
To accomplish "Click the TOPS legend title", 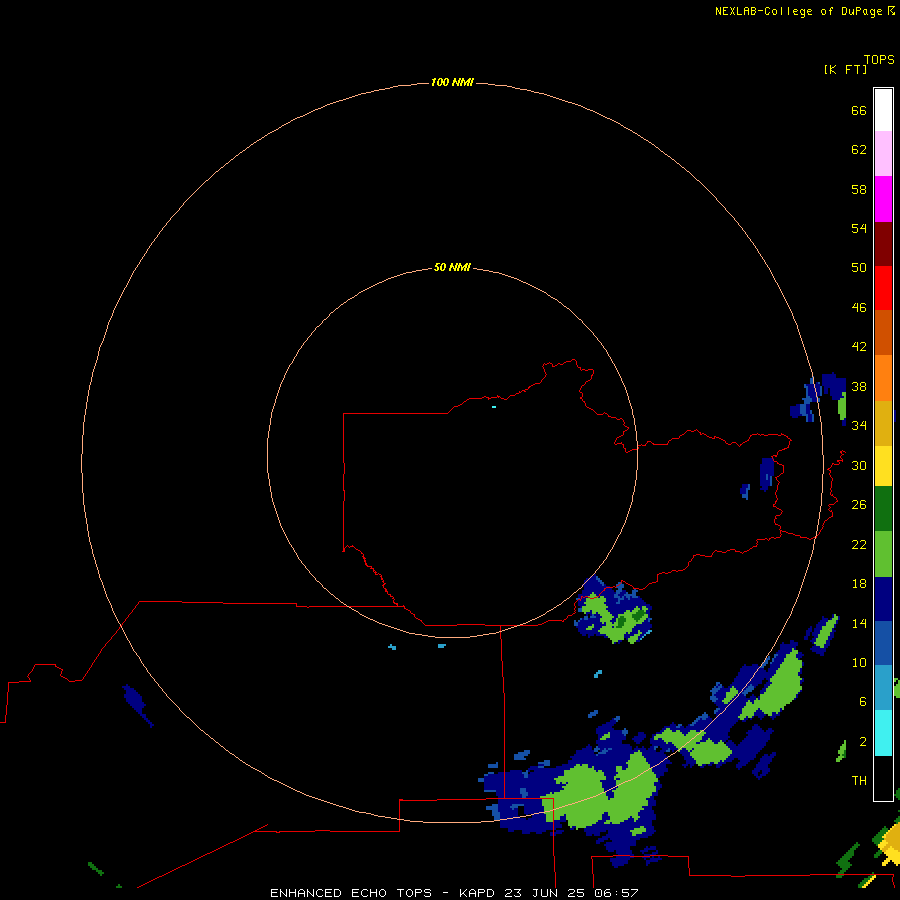I will (879, 59).
